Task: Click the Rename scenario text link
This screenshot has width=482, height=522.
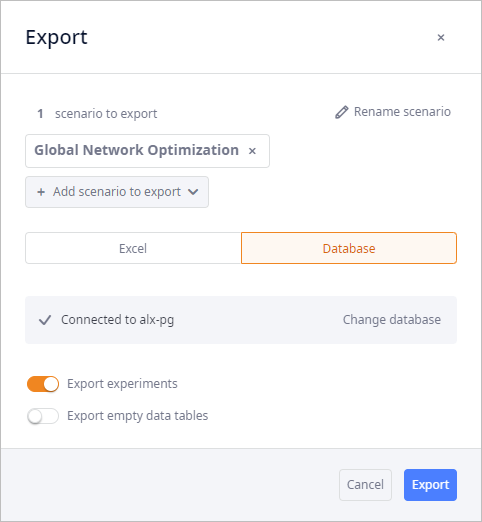Action: point(402,112)
